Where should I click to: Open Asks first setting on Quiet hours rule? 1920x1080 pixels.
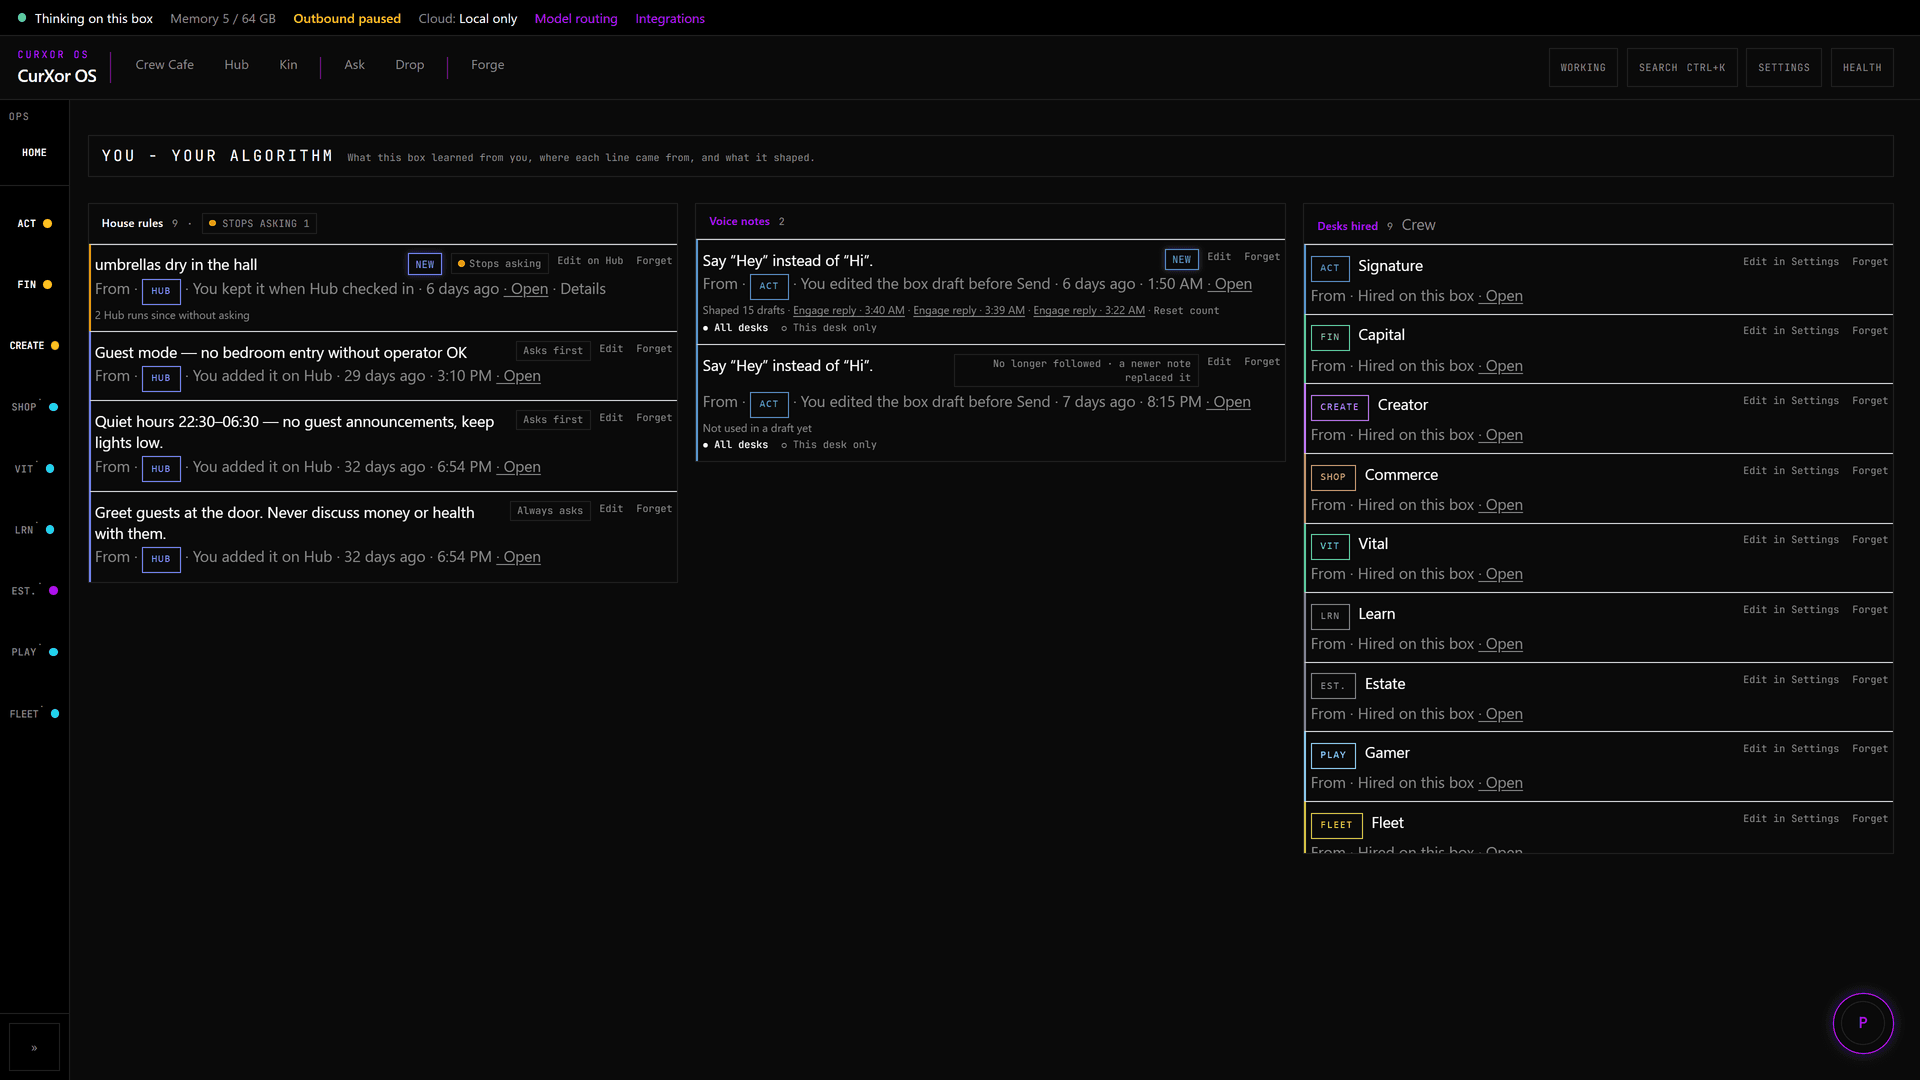552,420
